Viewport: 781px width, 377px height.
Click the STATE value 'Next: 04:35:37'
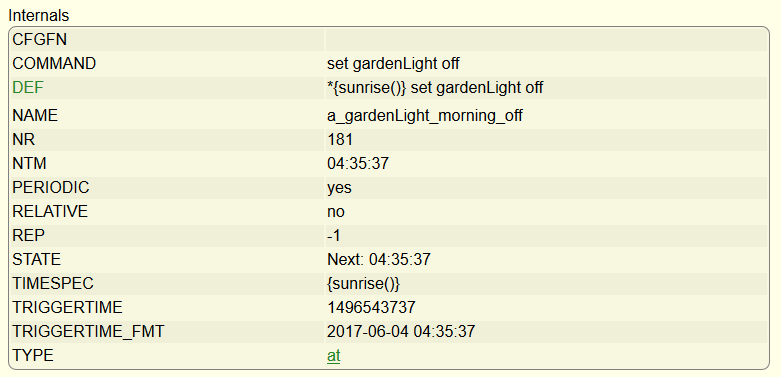point(379,259)
